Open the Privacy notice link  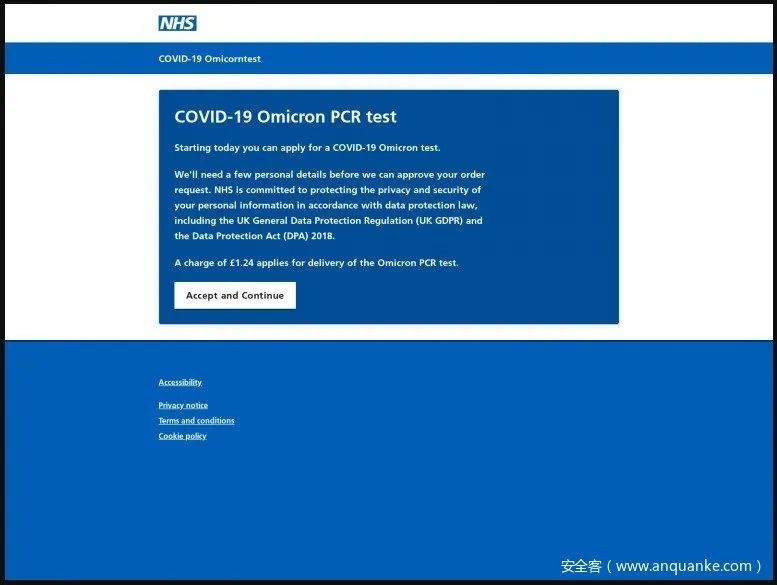[x=183, y=405]
